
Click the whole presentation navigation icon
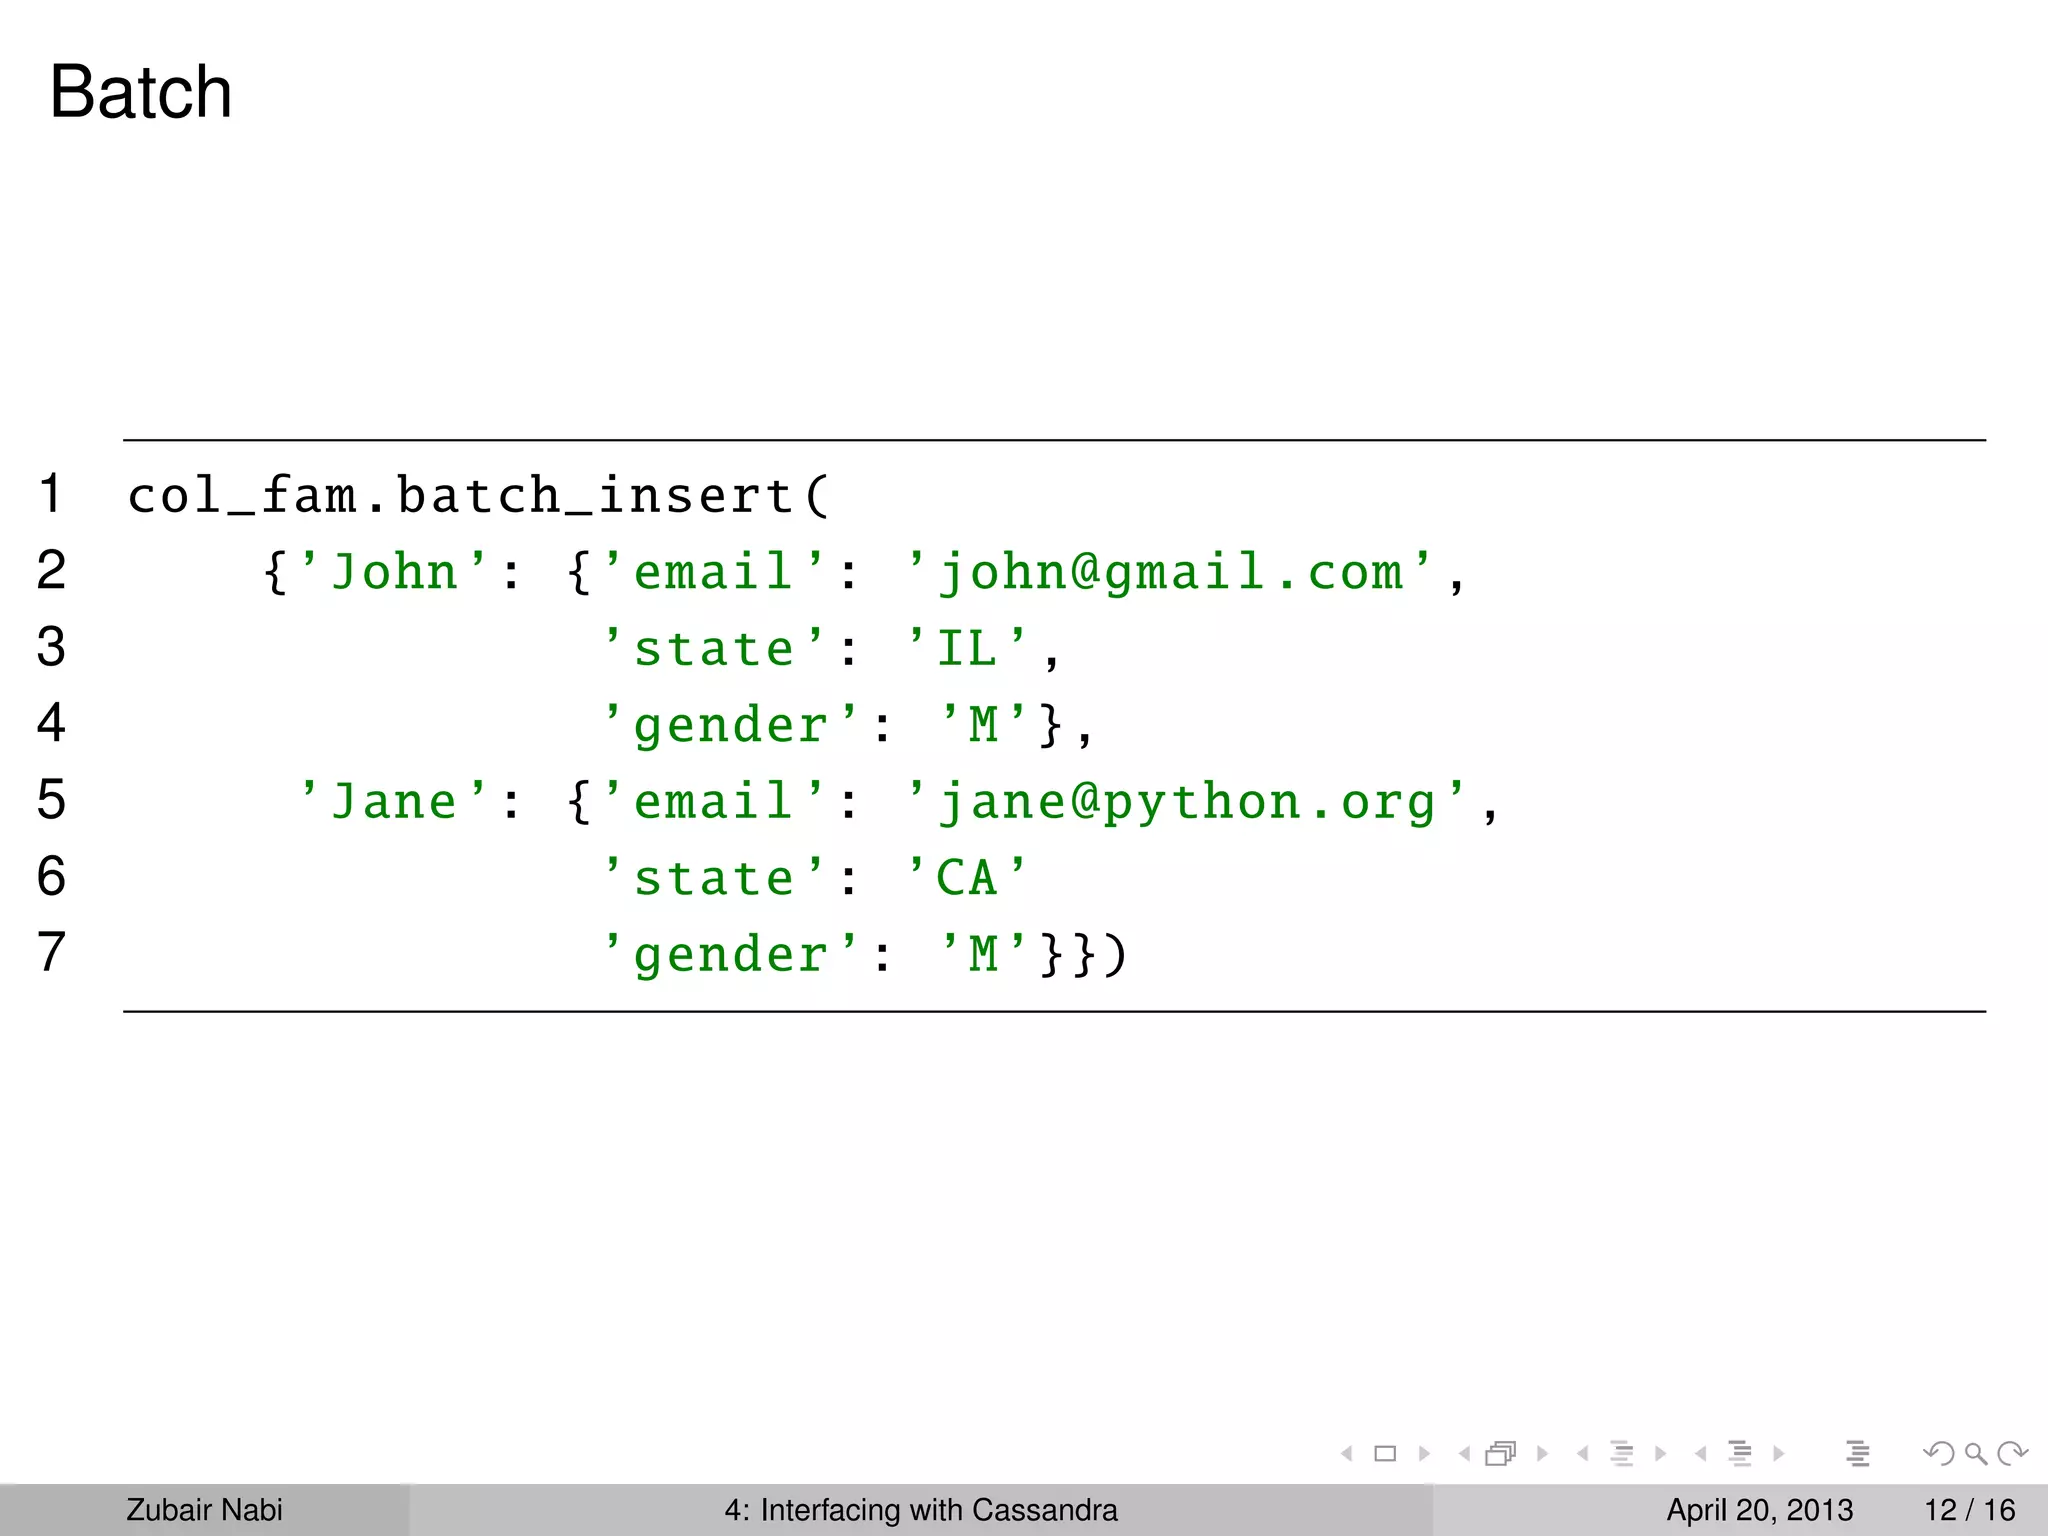pos(1858,1453)
